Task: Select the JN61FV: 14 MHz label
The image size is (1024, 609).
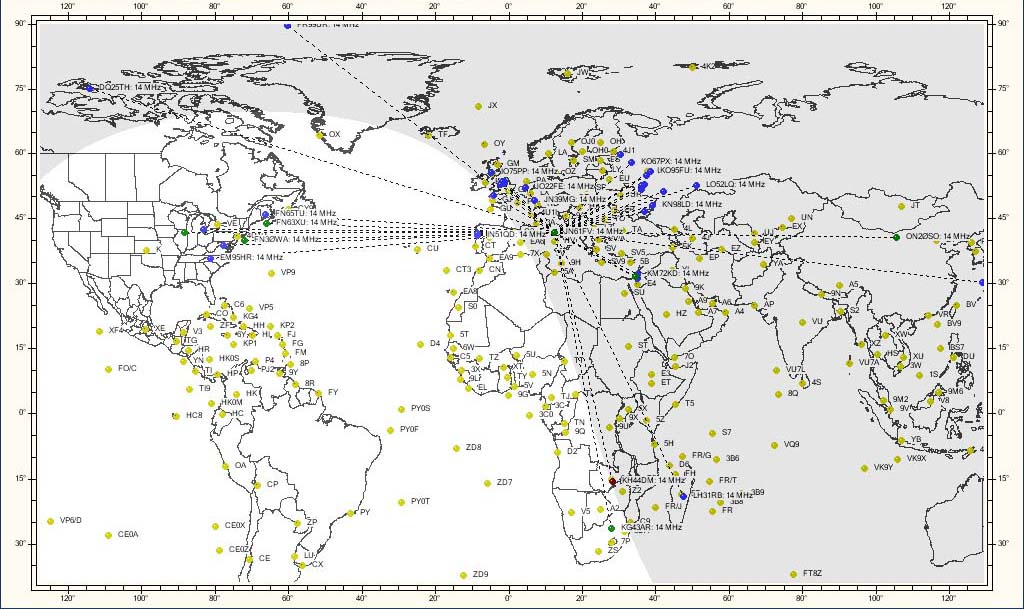Action: pyautogui.click(x=594, y=232)
